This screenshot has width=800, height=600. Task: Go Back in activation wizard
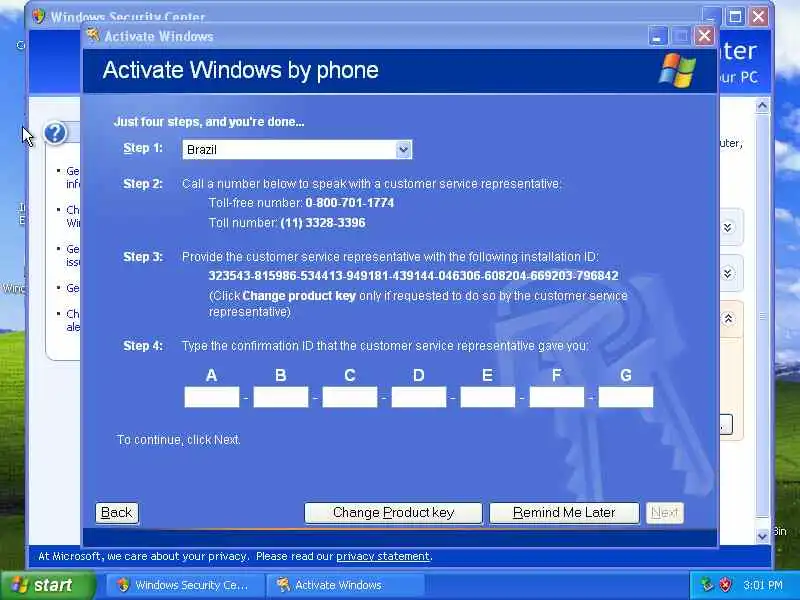point(117,513)
